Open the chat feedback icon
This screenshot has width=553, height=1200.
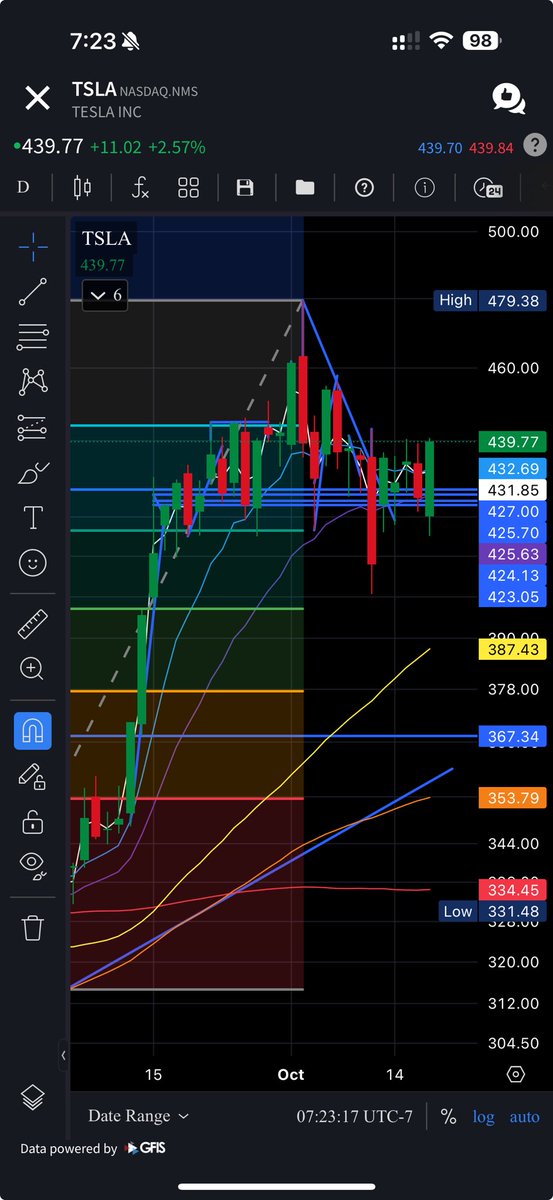pos(508,98)
